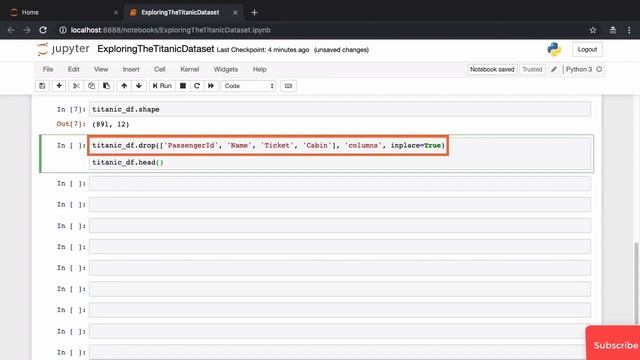Viewport: 640px width, 360px height.
Task: Open browser three-dot menu
Action: 629,30
